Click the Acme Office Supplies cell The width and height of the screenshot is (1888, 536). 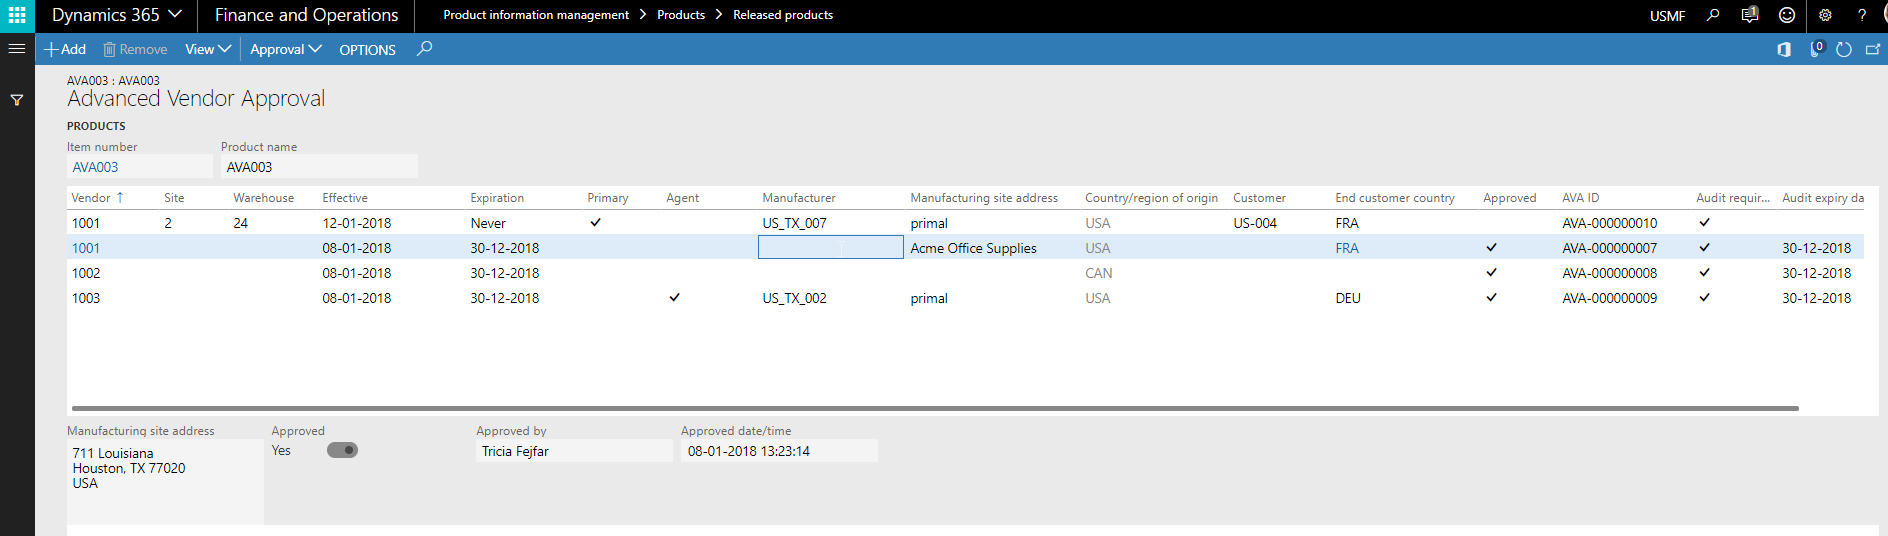tap(973, 248)
